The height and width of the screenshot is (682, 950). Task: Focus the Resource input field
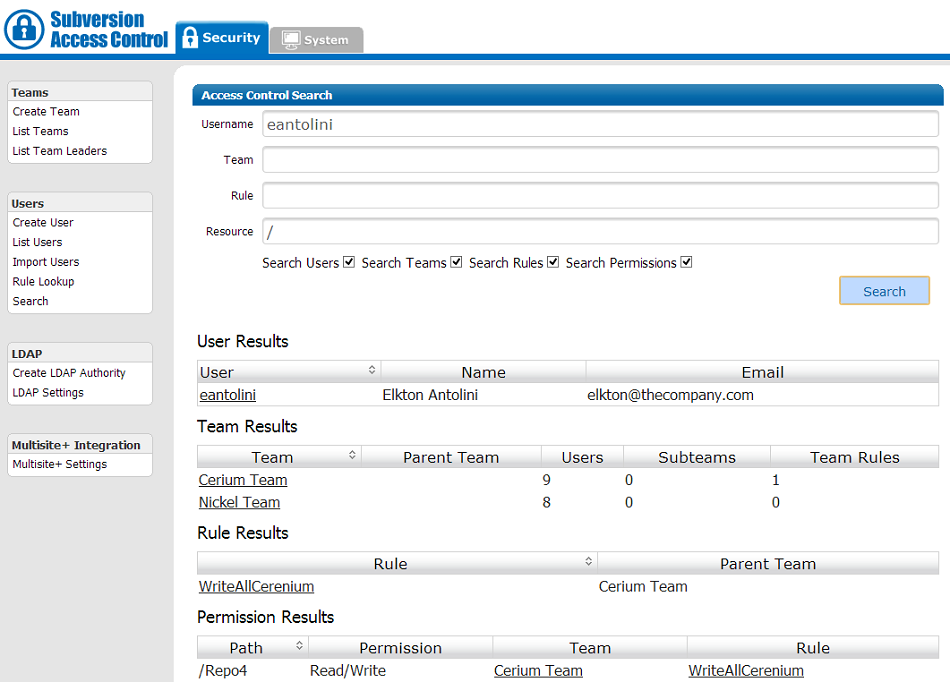[600, 231]
